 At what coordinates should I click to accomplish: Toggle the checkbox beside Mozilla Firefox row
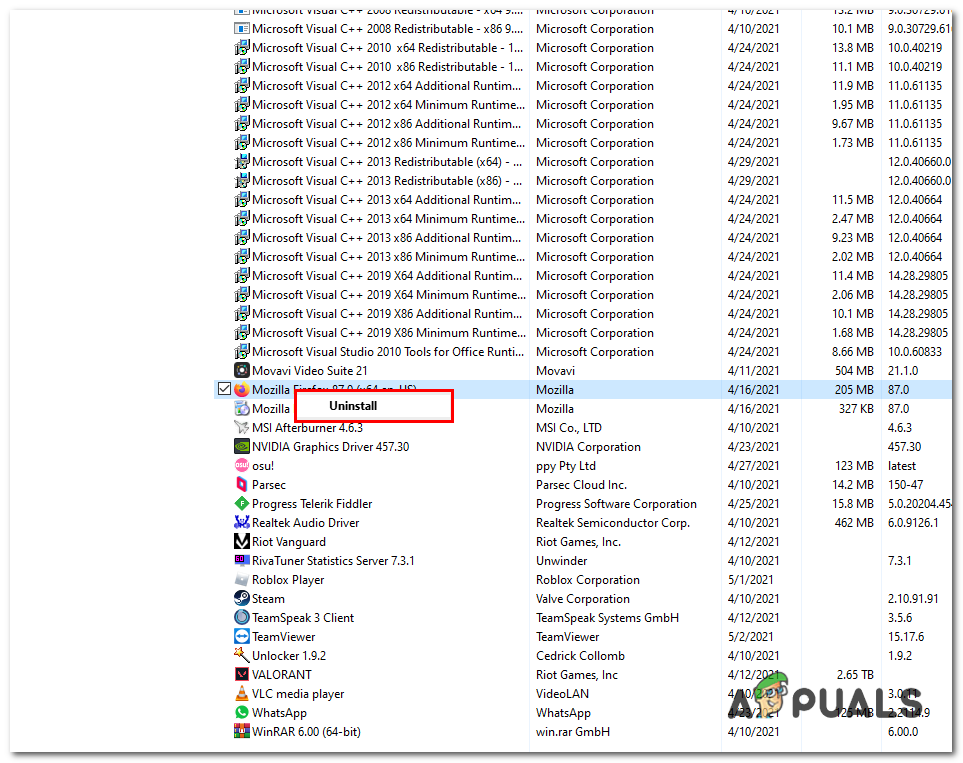[x=225, y=389]
